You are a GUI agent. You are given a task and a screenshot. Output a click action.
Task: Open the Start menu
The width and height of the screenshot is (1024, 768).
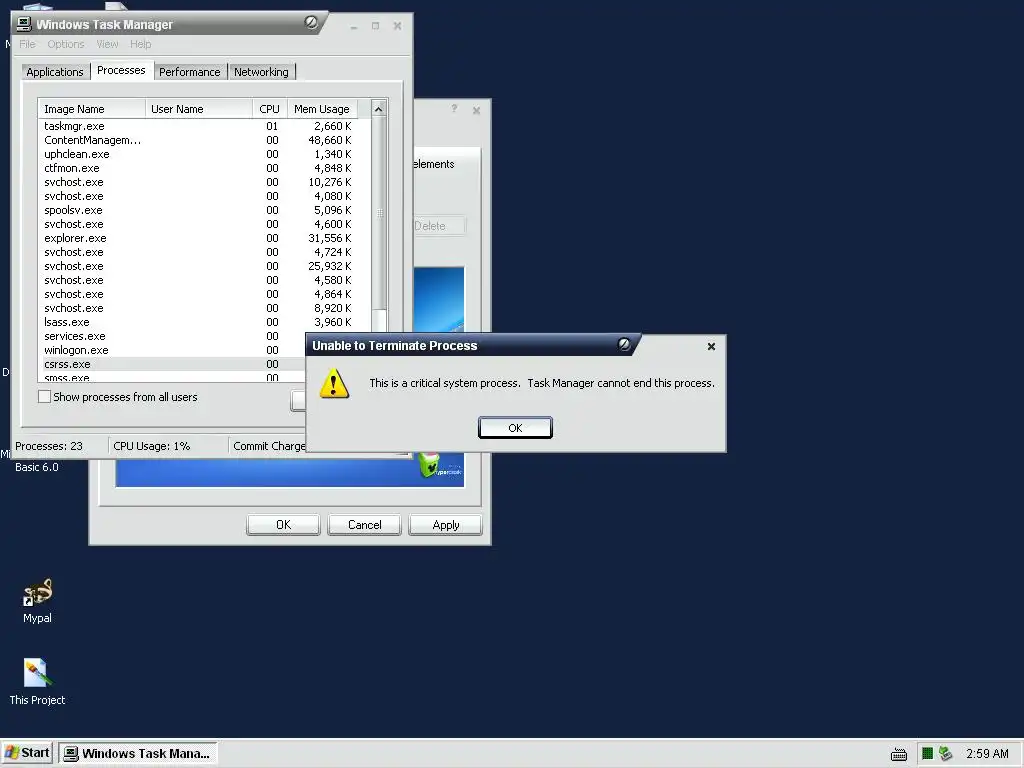click(27, 753)
